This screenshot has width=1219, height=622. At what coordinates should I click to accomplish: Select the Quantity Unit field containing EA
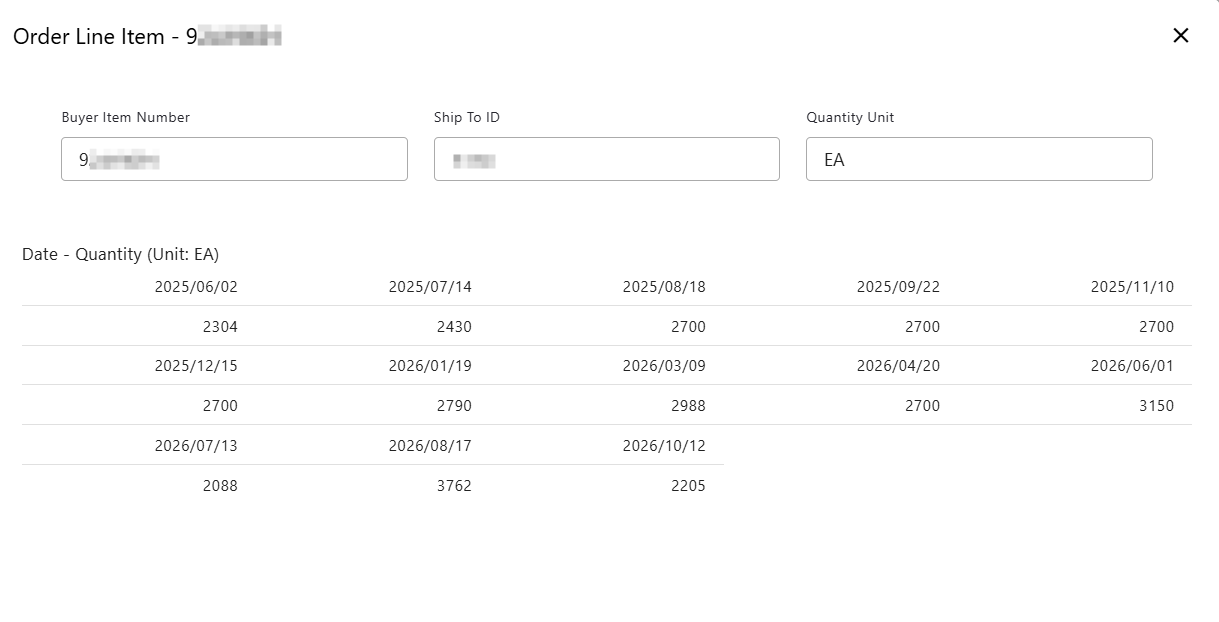coord(978,159)
